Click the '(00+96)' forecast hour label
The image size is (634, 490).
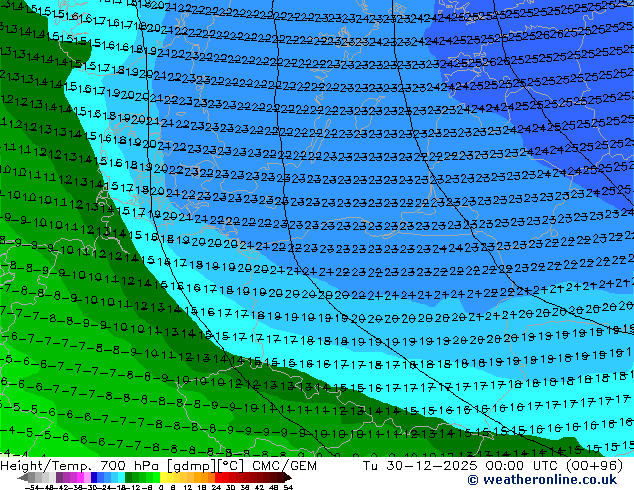[x=596, y=466]
